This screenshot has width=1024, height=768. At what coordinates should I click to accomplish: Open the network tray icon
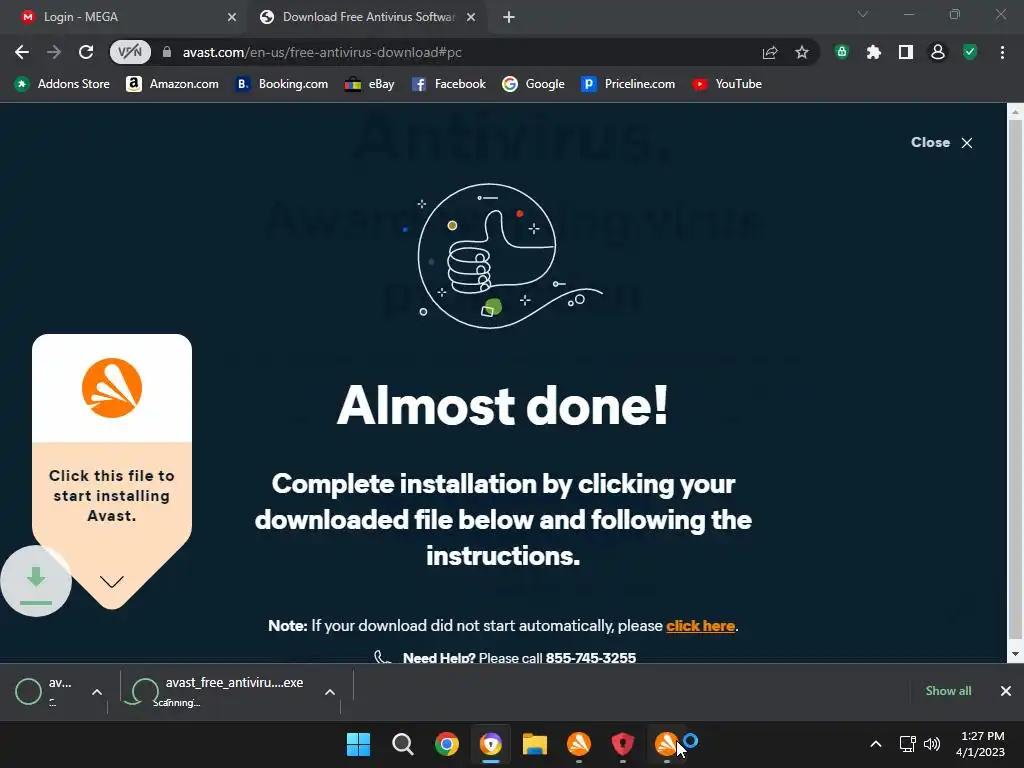point(907,744)
